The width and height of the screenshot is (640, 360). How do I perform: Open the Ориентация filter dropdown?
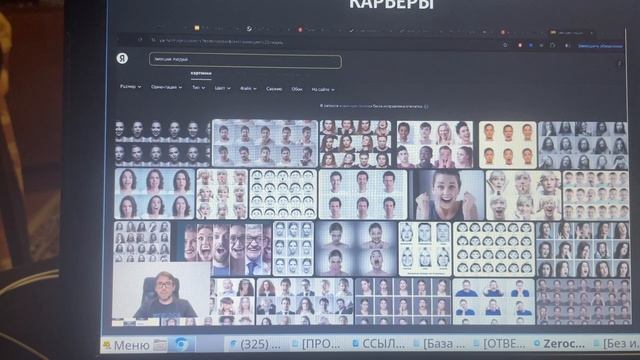[167, 87]
